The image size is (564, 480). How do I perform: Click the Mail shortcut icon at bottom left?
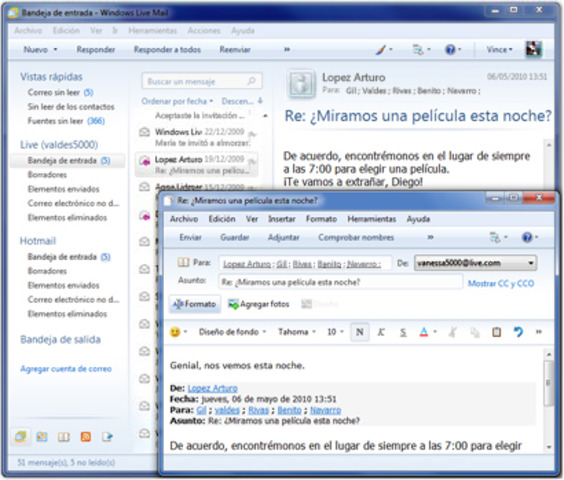[21, 436]
